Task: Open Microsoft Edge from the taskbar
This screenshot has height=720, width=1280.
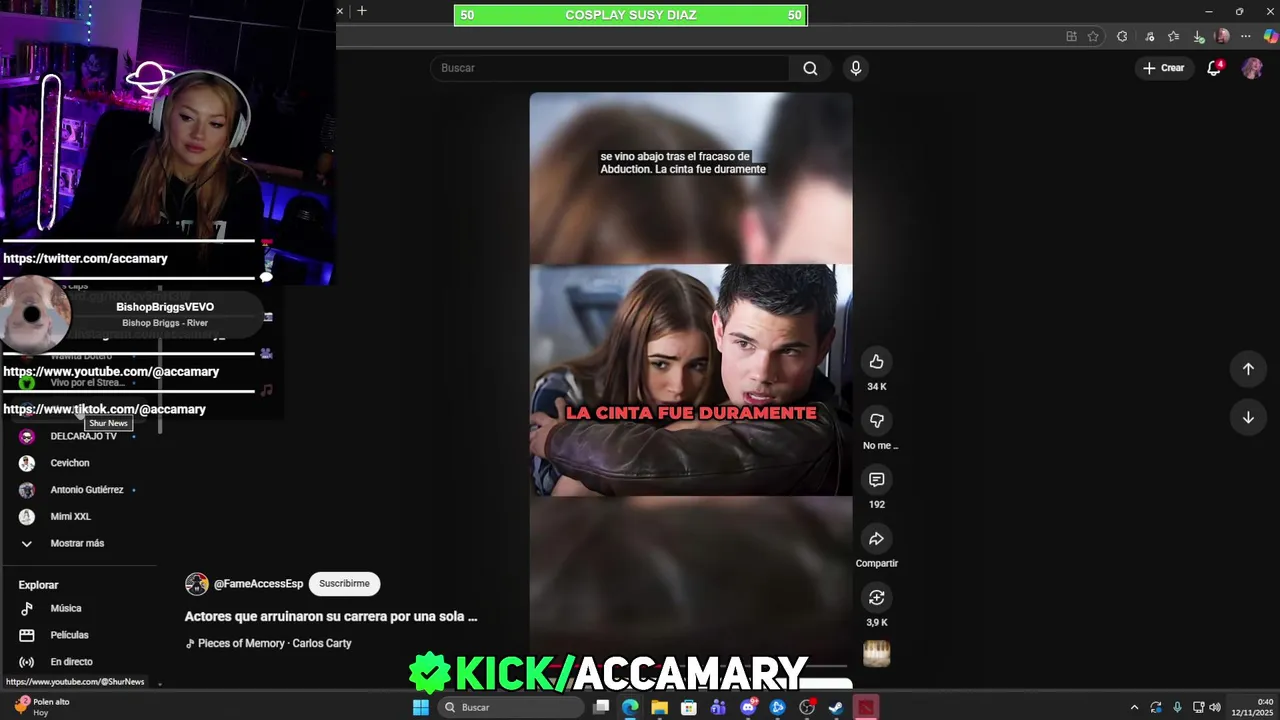Action: point(630,707)
